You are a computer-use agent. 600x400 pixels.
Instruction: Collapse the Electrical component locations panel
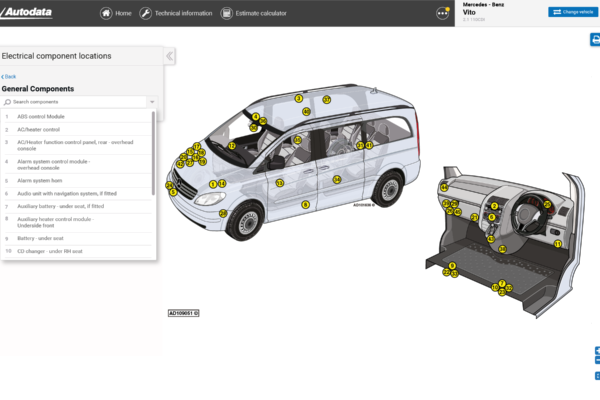[170, 56]
